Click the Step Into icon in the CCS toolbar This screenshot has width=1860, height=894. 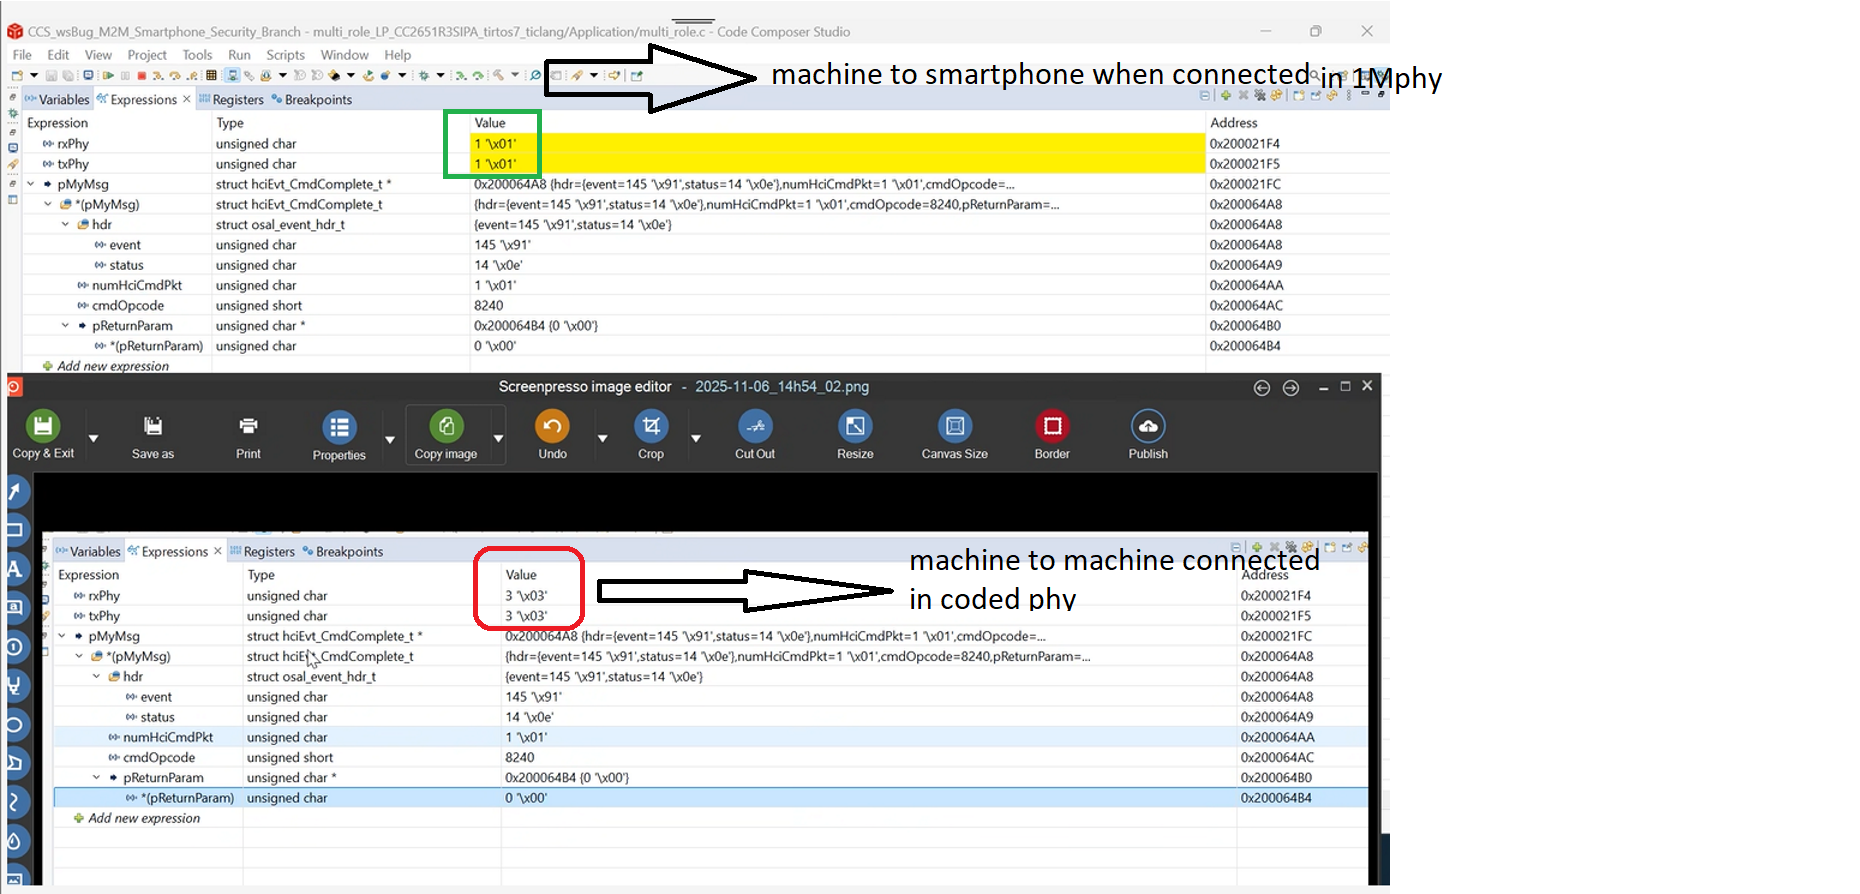158,75
